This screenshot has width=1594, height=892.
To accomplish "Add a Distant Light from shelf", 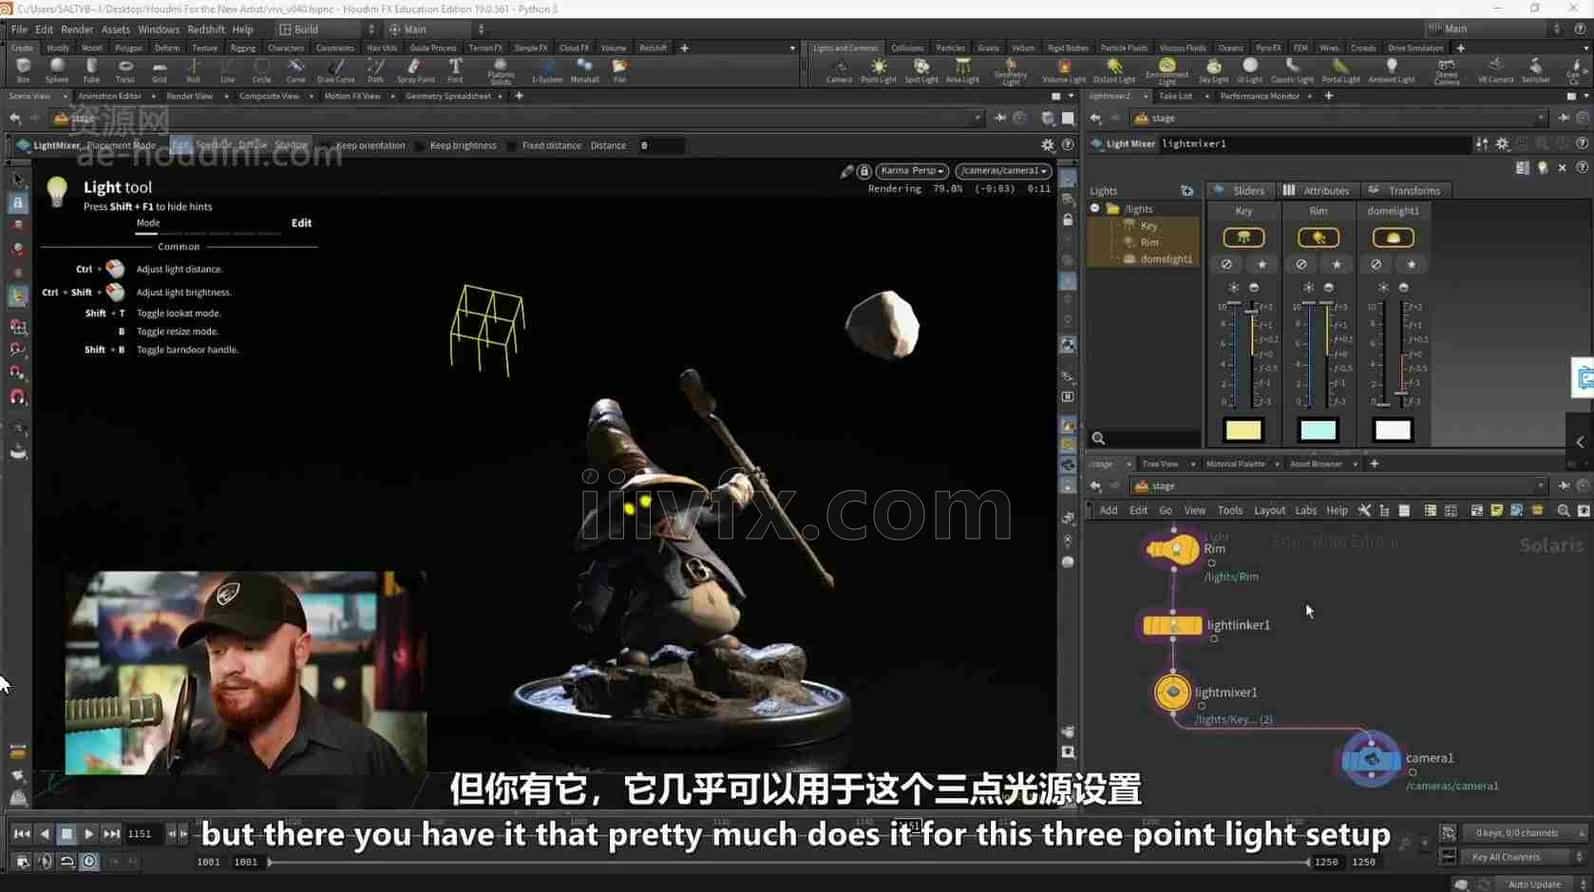I will pos(1113,70).
